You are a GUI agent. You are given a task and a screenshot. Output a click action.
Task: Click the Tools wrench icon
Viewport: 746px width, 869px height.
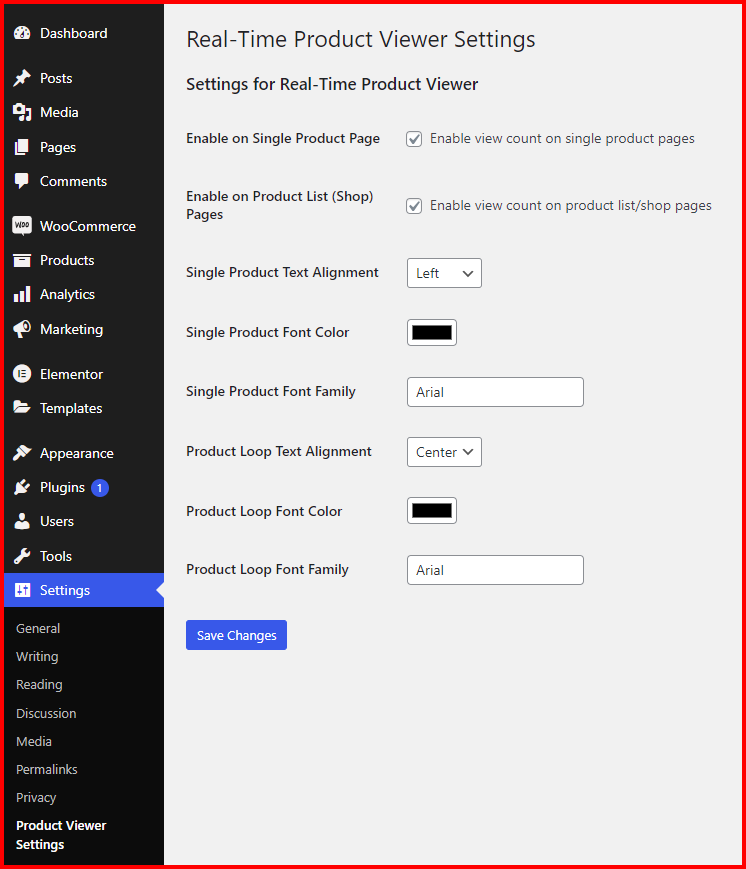point(22,556)
